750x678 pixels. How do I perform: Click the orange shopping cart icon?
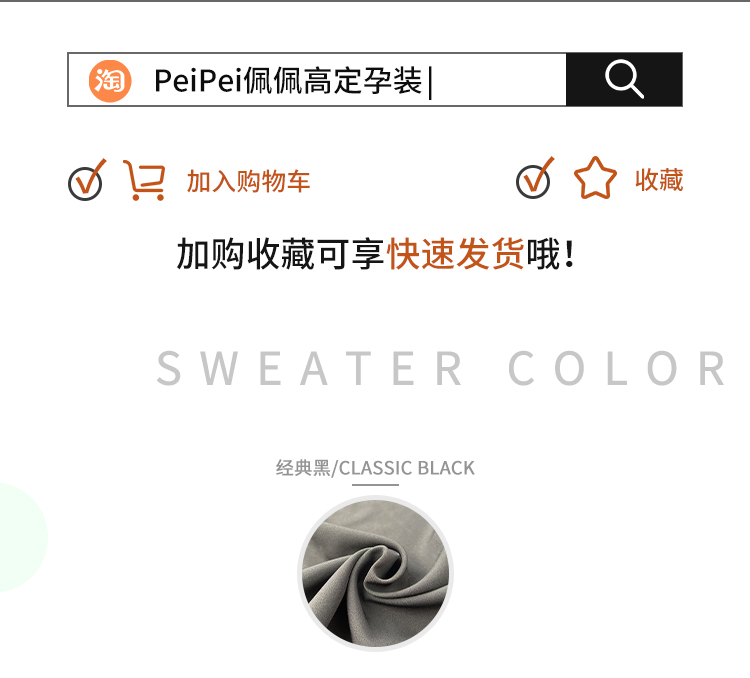pos(144,180)
